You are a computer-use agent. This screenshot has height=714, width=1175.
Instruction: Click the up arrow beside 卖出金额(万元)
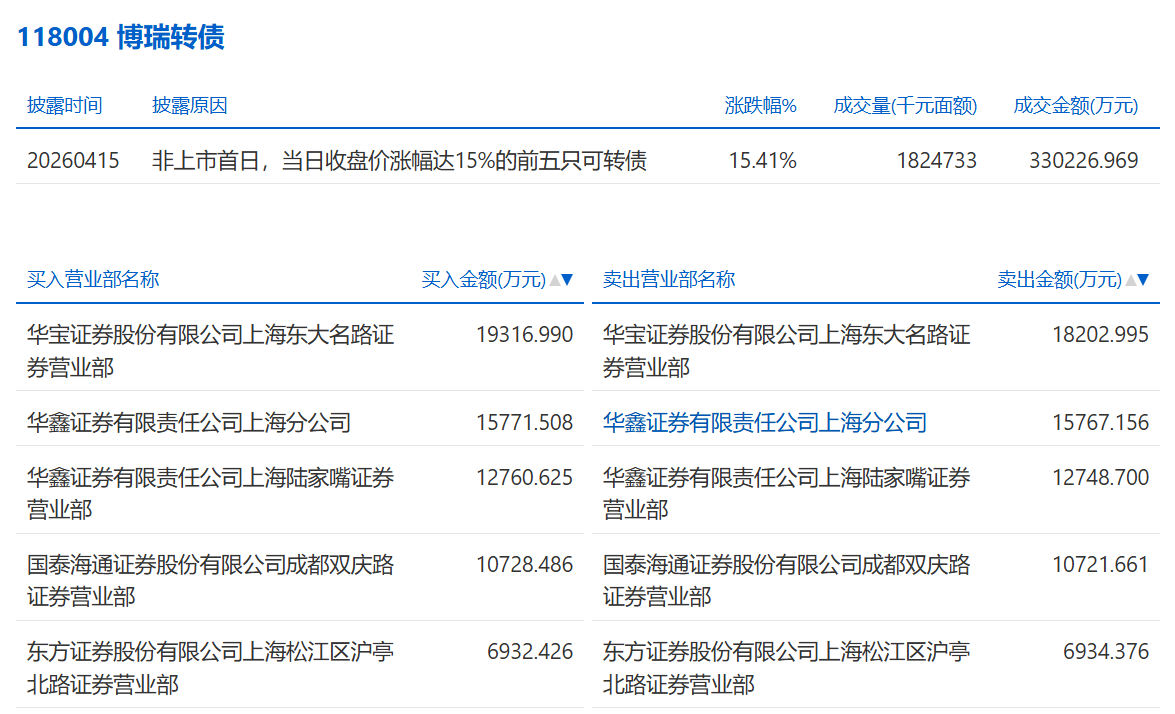coord(1130,280)
